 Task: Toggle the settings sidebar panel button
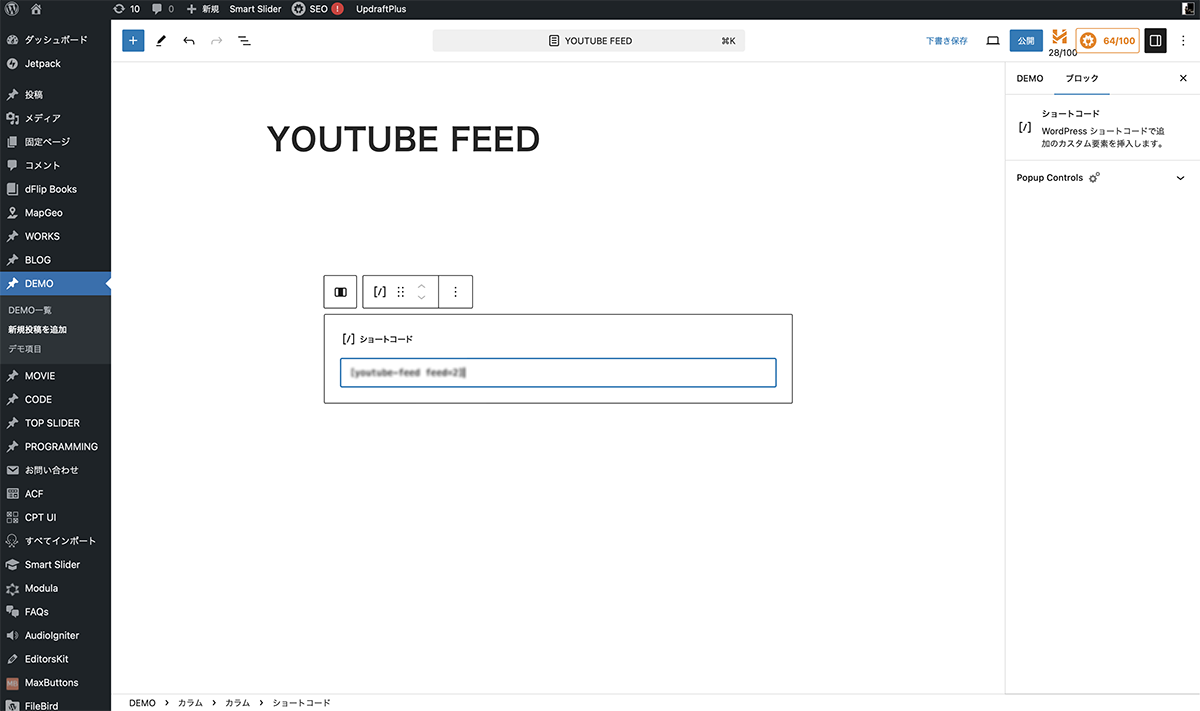tap(1155, 41)
